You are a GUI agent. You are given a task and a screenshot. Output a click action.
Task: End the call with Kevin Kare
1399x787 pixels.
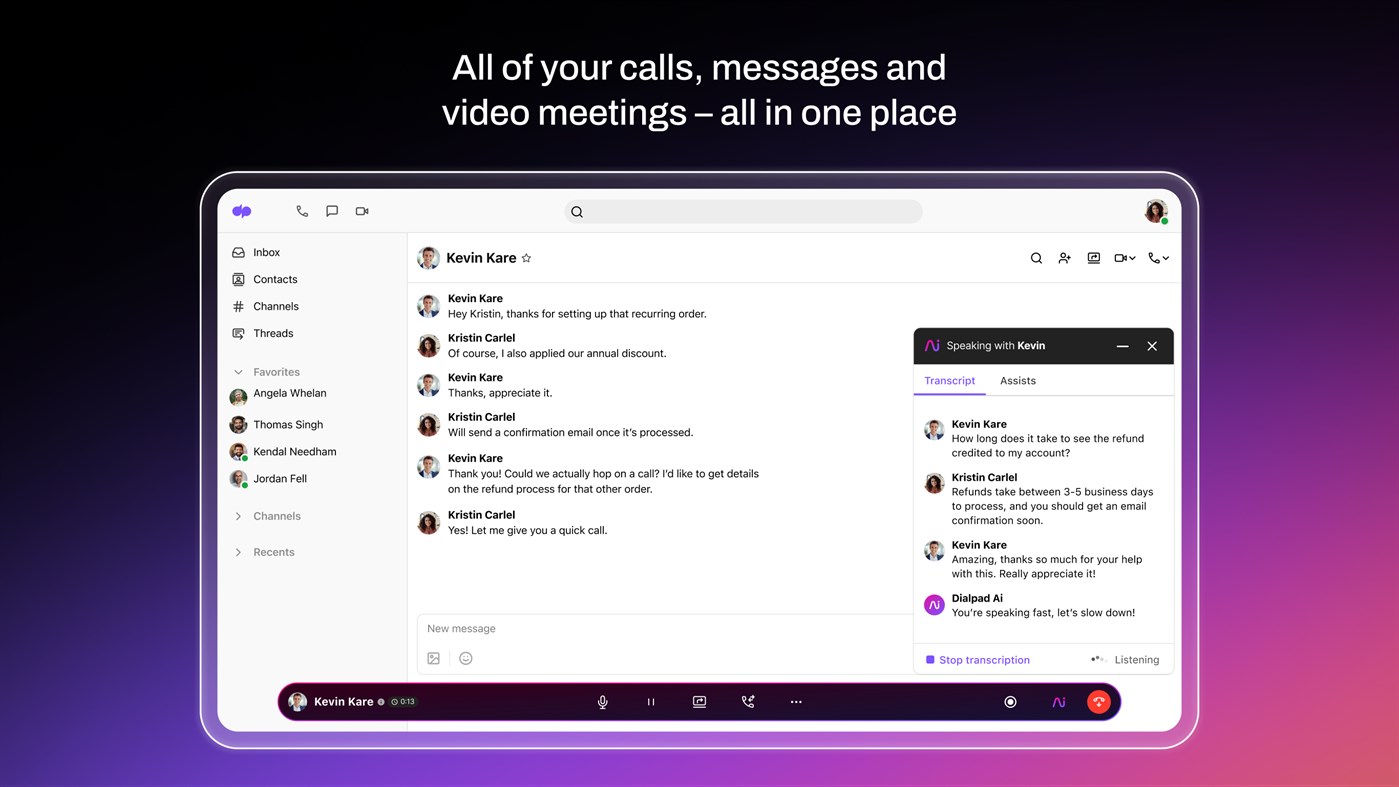pos(1098,701)
